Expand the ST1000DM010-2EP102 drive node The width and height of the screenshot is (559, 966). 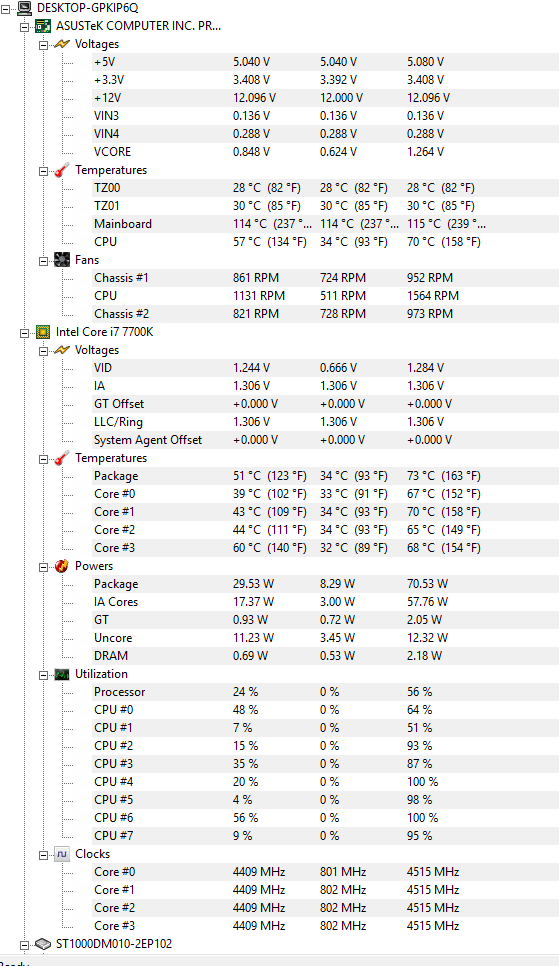click(25, 944)
